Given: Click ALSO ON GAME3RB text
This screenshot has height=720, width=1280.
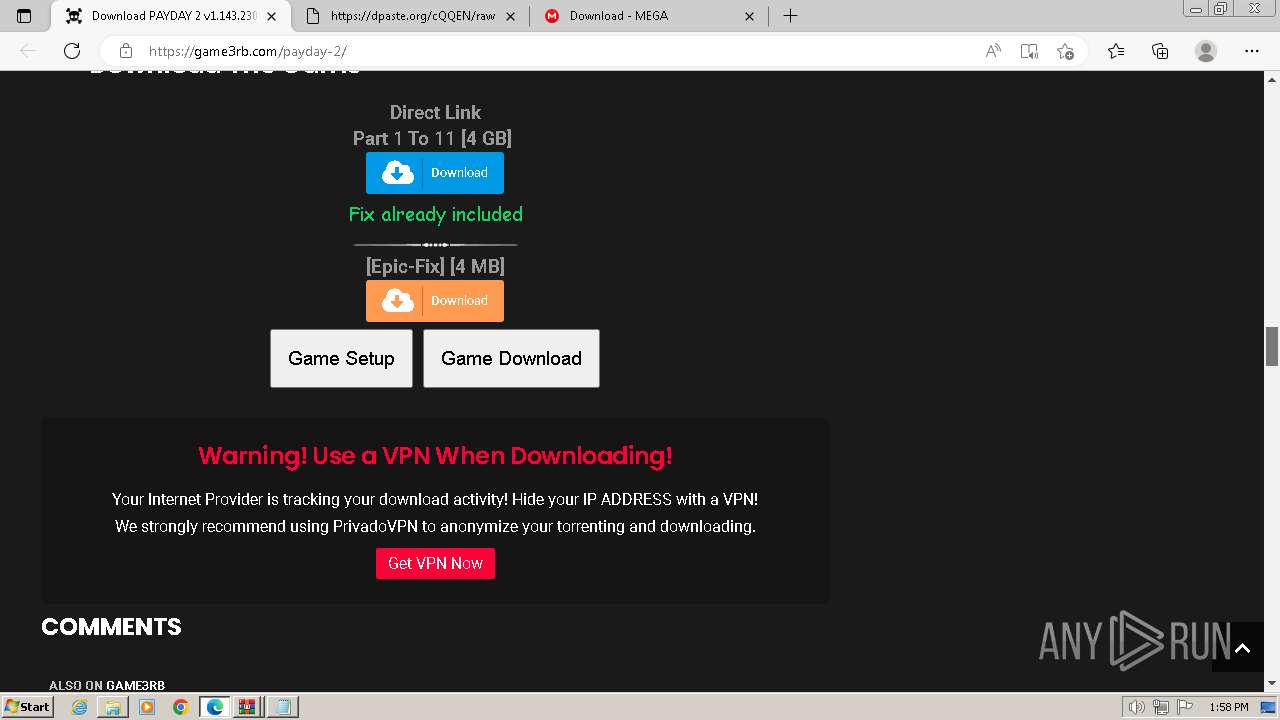Looking at the screenshot, I should point(107,685).
